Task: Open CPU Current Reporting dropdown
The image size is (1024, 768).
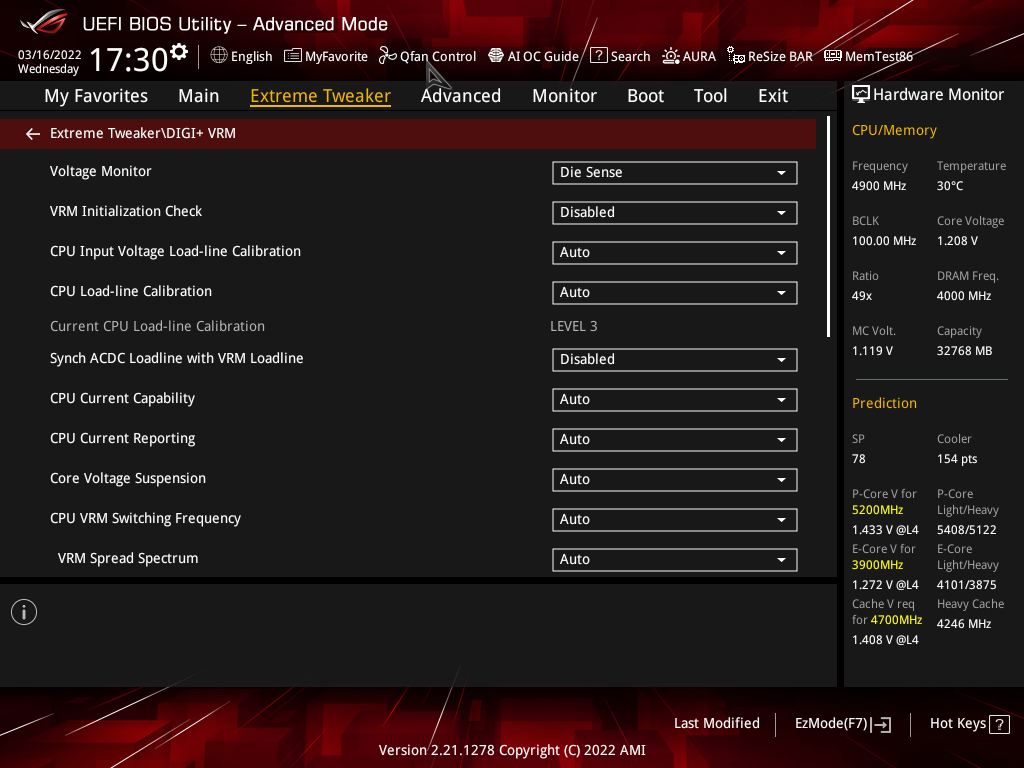Action: 675,440
